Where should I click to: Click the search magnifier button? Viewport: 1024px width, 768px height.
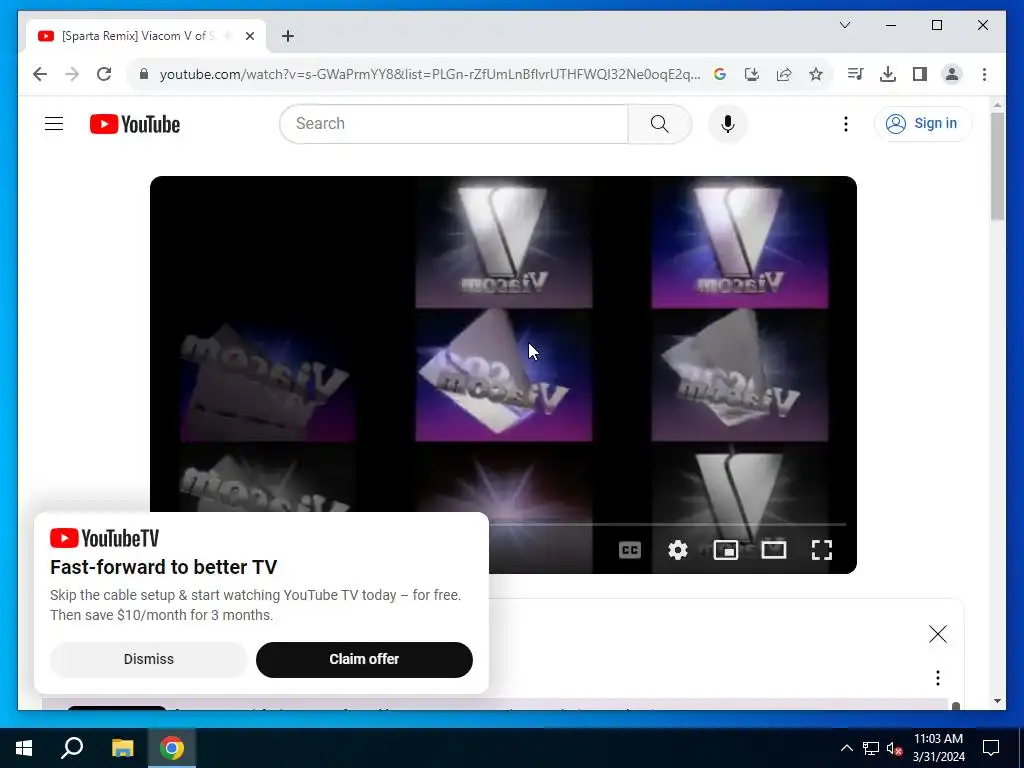[660, 123]
